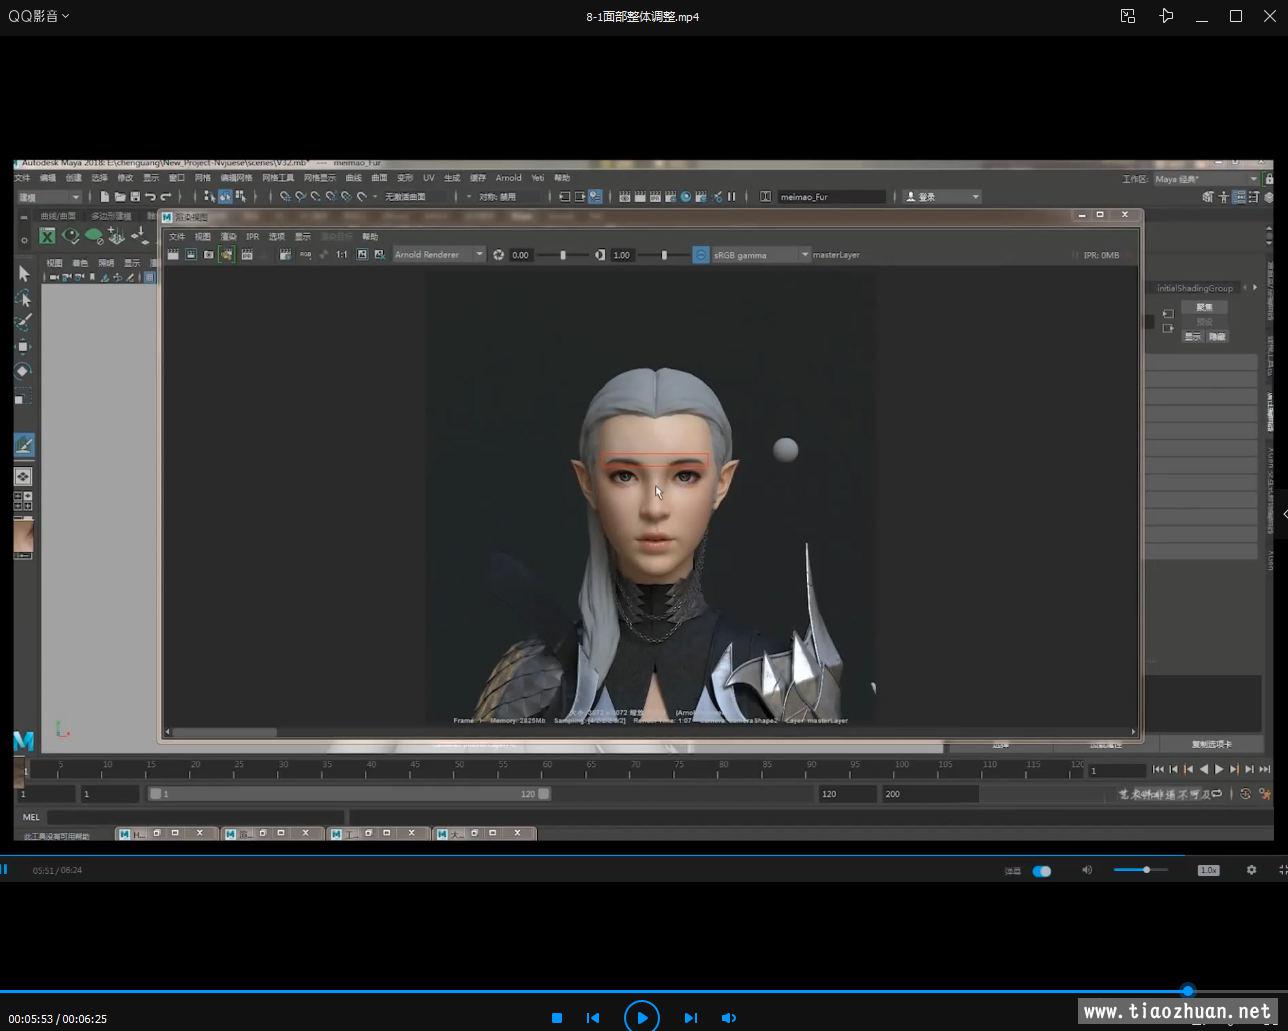The width and height of the screenshot is (1288, 1031).
Task: Click the Render region icon in Render View
Action: click(191, 255)
